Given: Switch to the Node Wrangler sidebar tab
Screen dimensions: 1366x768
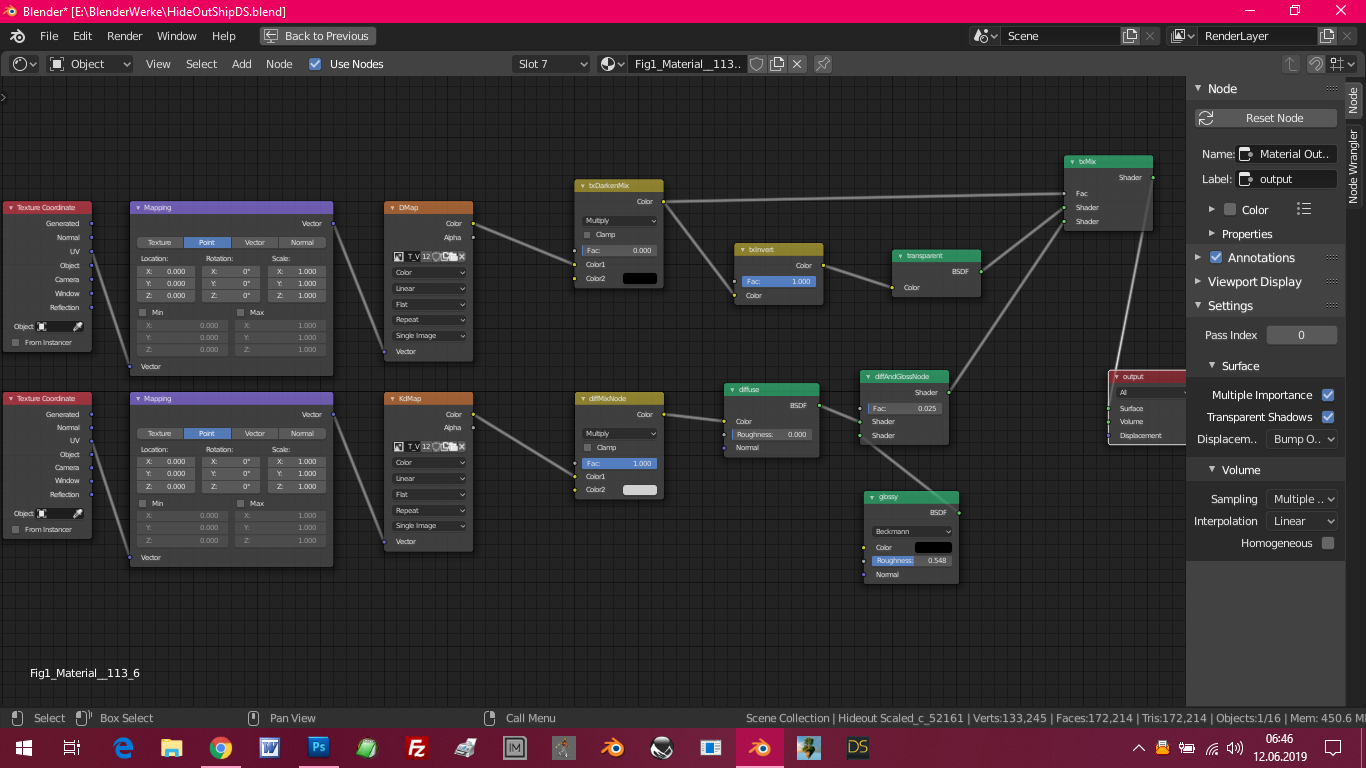Looking at the screenshot, I should click(1354, 165).
